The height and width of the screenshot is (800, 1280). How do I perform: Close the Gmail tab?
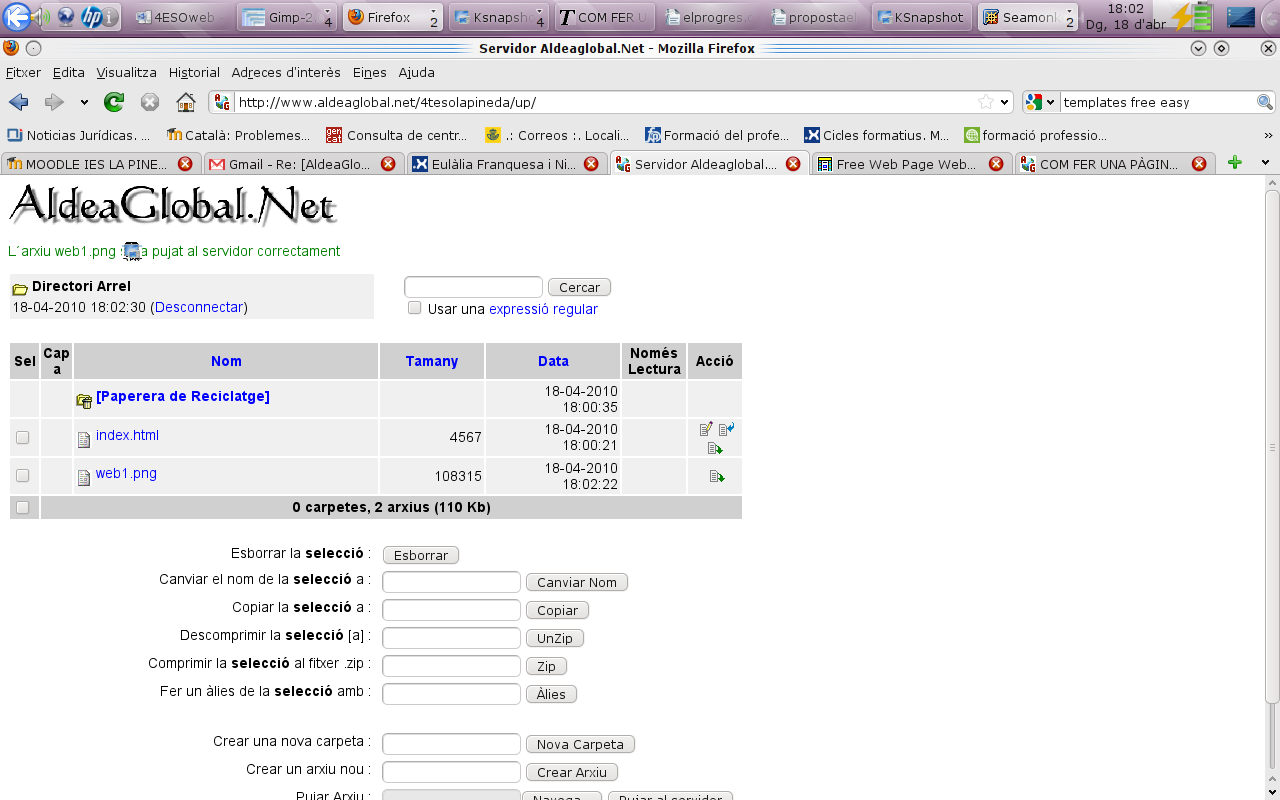(x=388, y=164)
